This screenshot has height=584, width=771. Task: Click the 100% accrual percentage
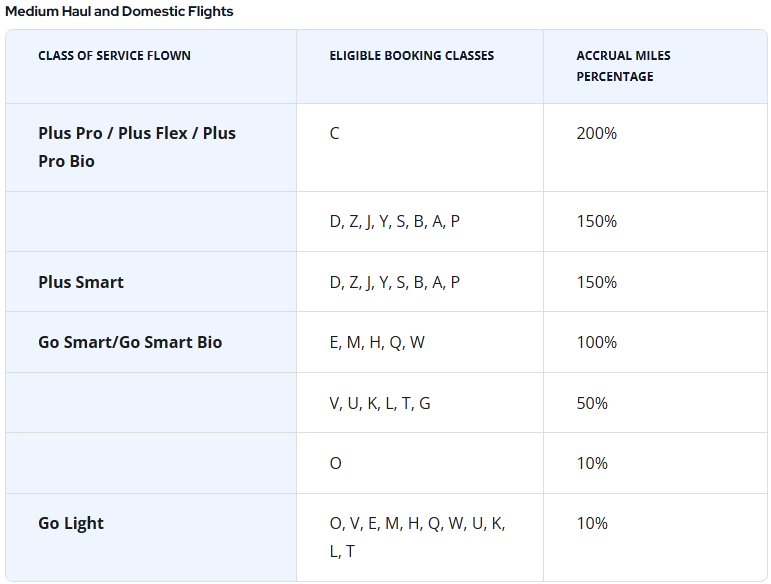click(x=596, y=342)
